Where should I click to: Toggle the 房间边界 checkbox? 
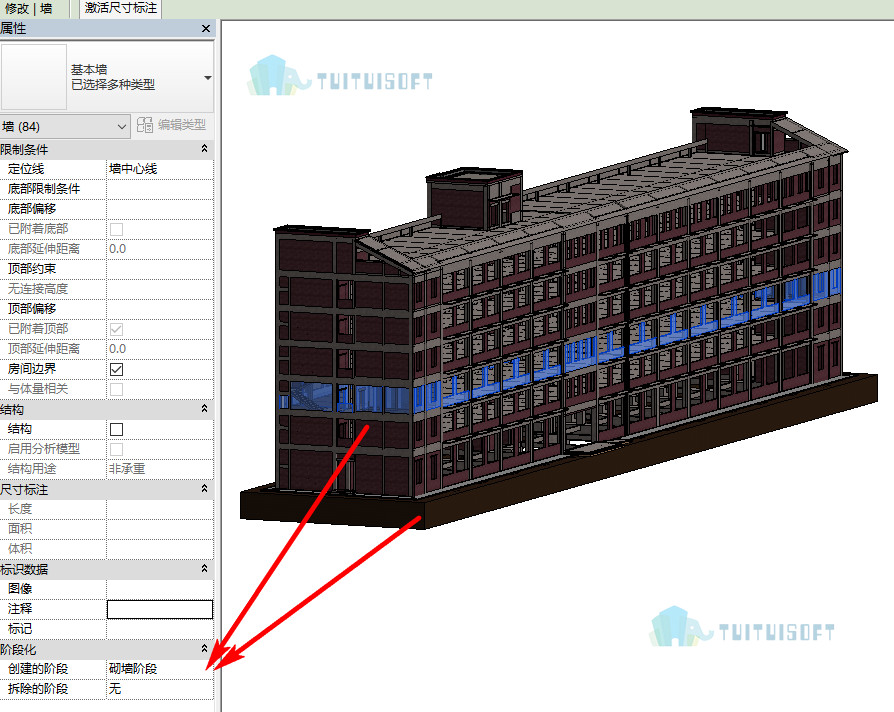[x=116, y=369]
